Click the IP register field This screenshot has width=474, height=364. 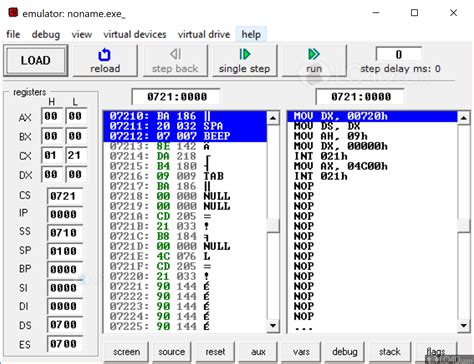[65, 214]
